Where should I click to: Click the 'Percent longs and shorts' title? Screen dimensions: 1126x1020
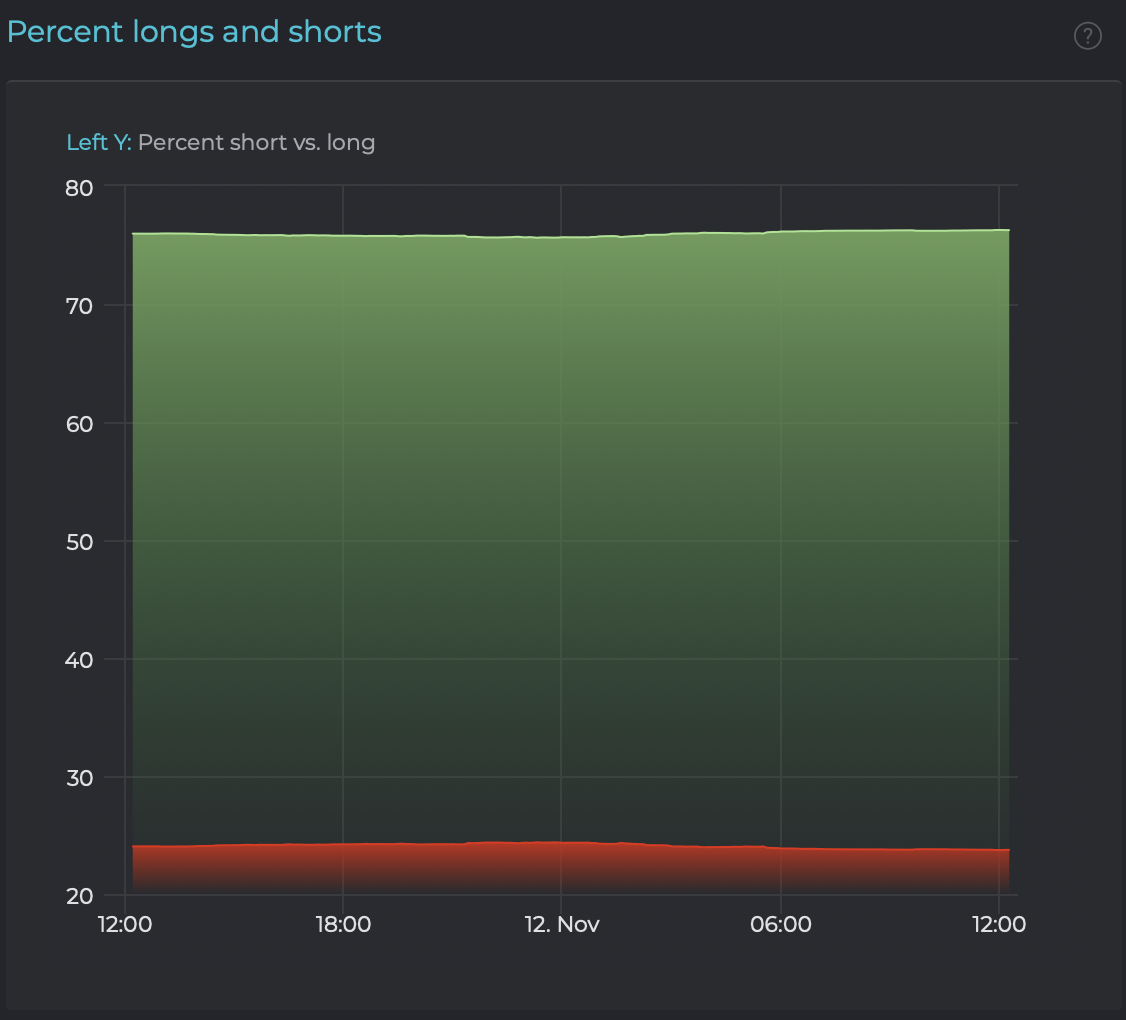point(194,32)
